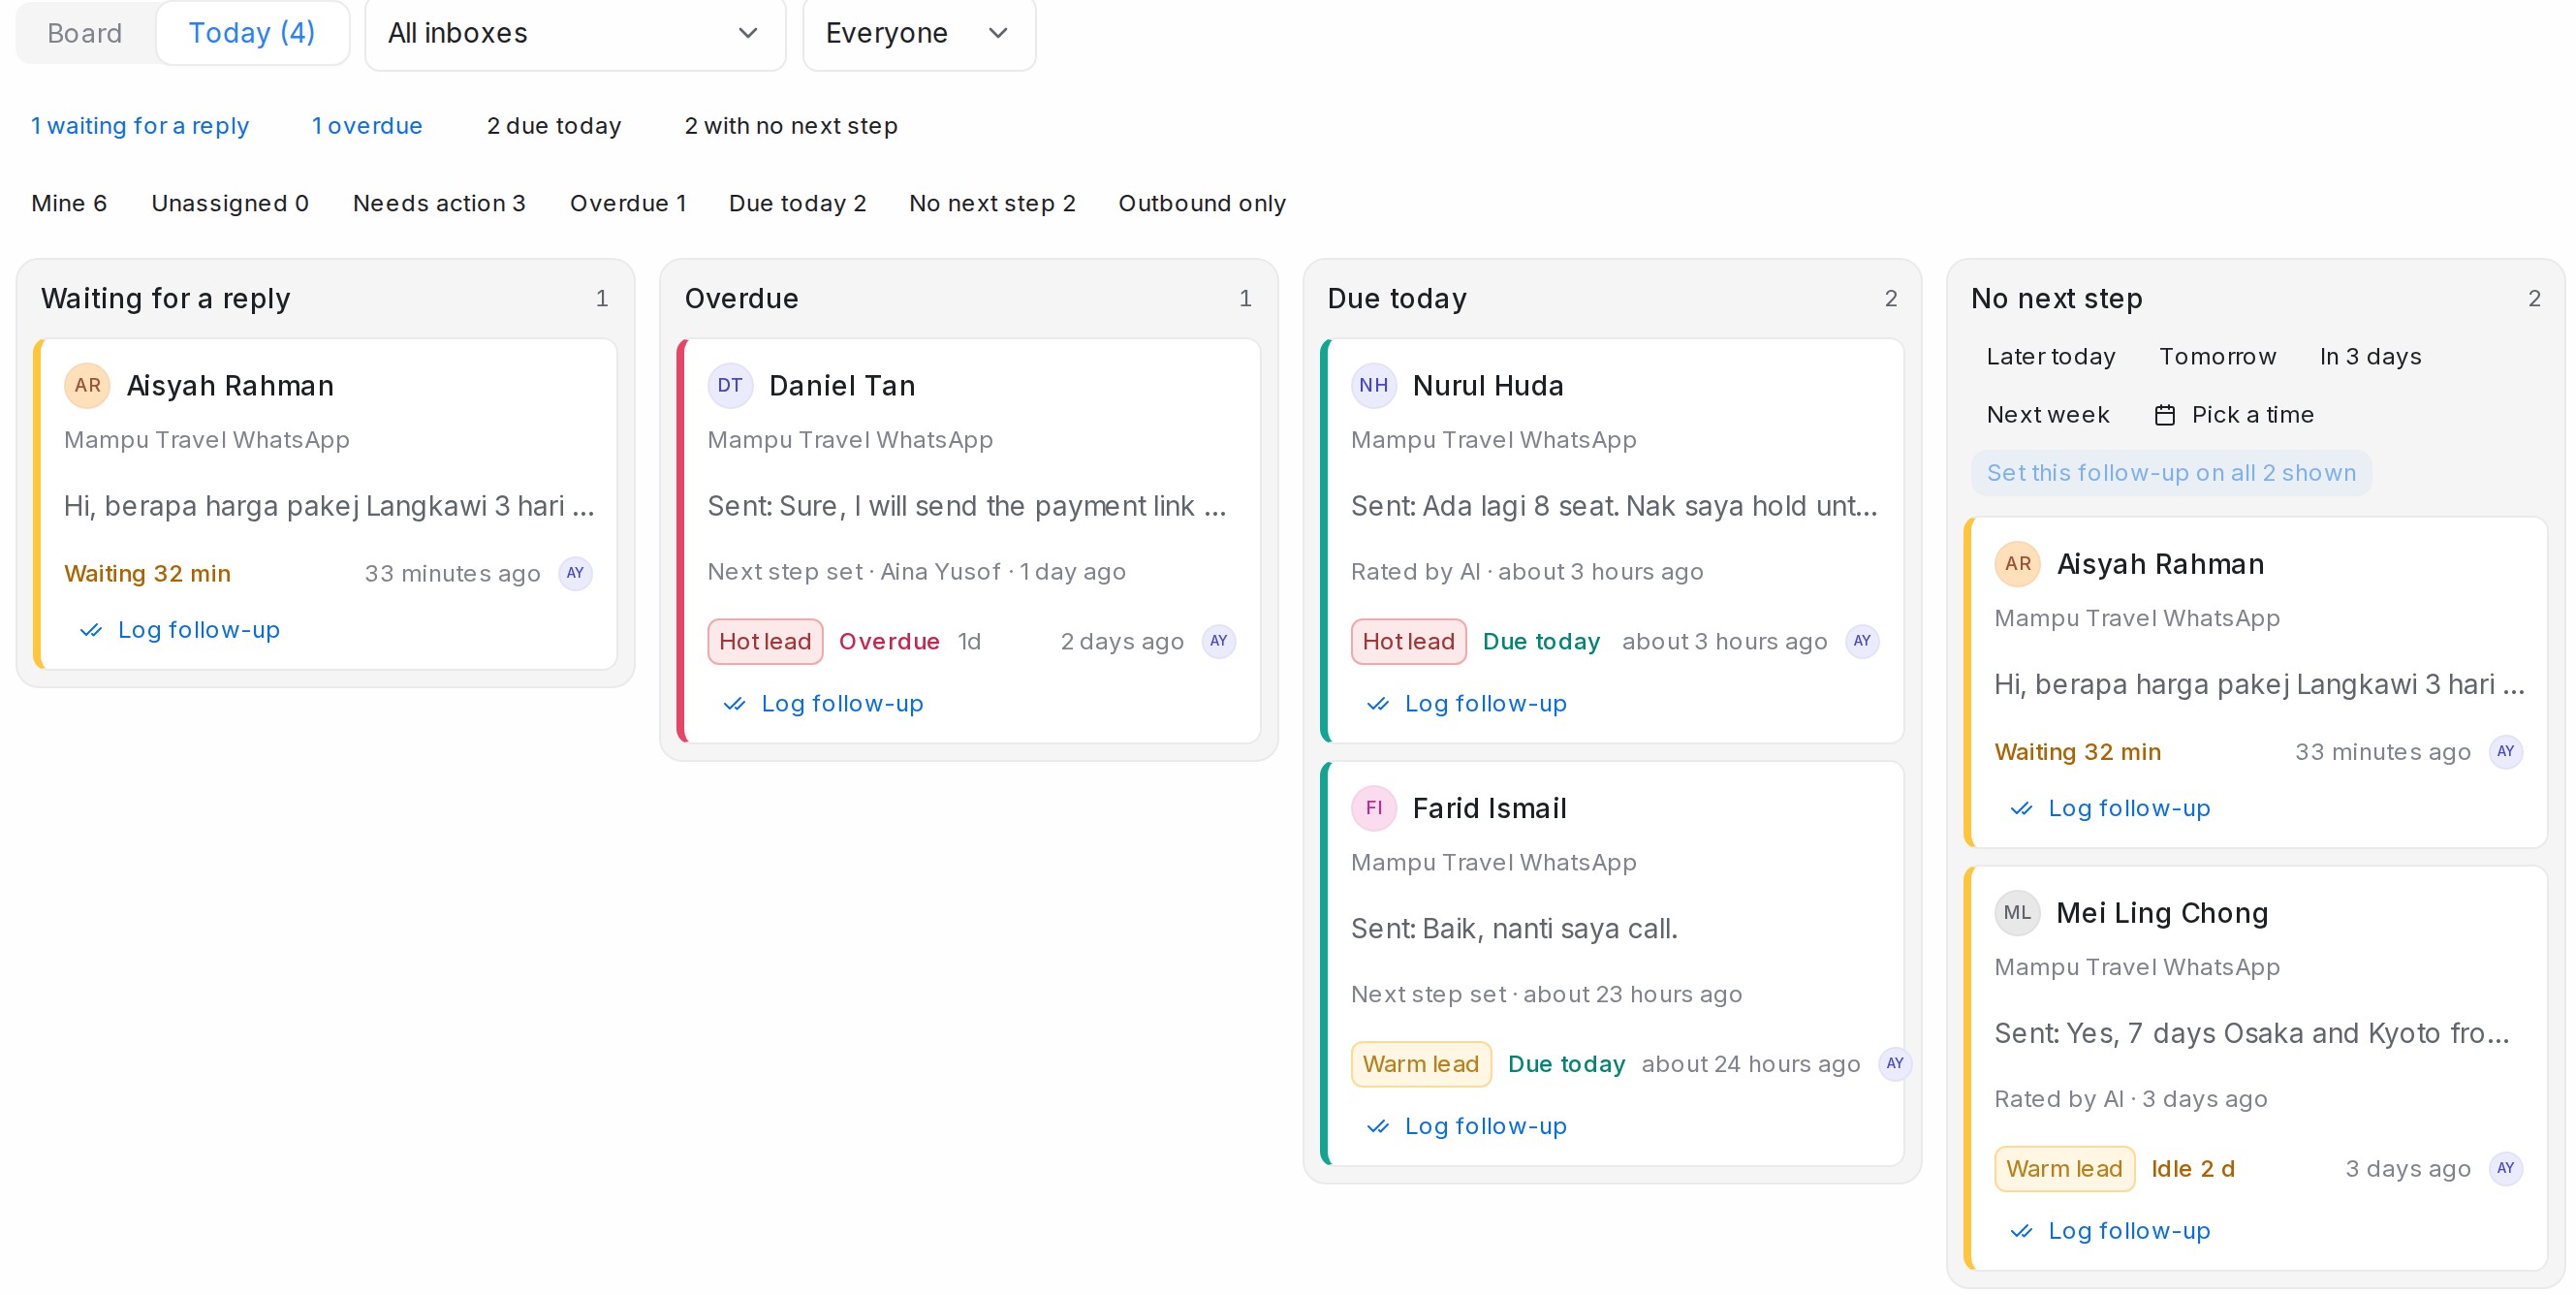This screenshot has height=1295, width=2576.
Task: Log follow-up for Daniel Tan
Action: [822, 704]
